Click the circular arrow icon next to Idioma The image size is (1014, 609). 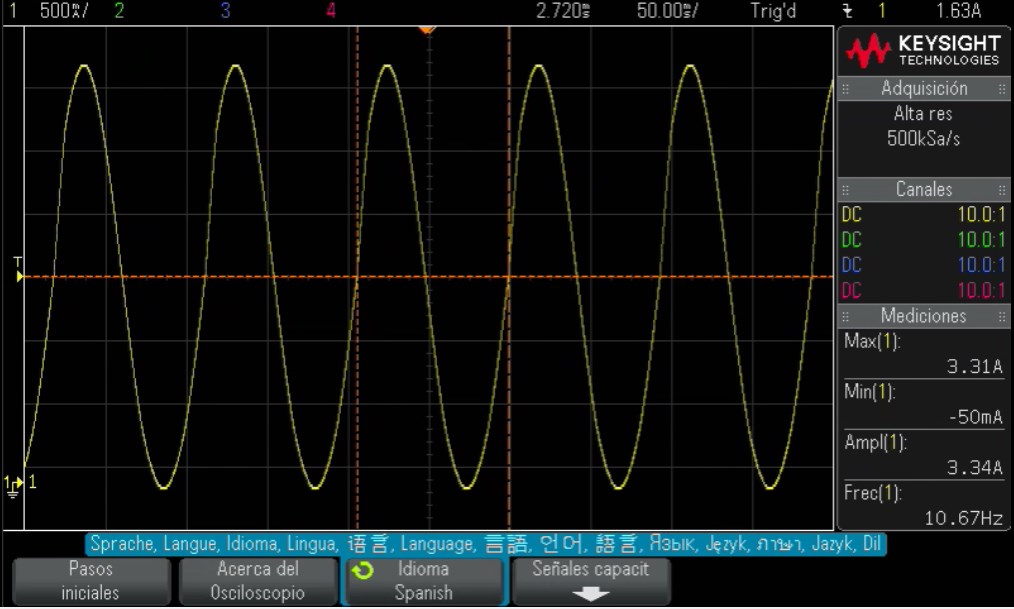pos(363,570)
